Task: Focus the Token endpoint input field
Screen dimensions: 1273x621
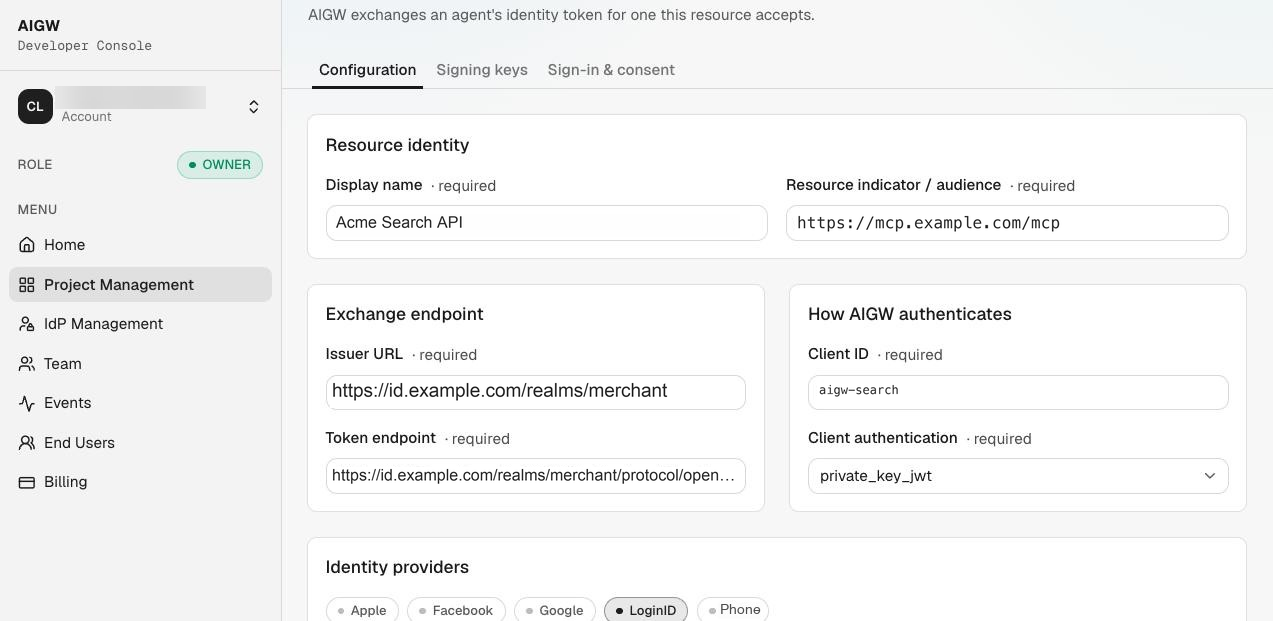Action: (x=536, y=476)
